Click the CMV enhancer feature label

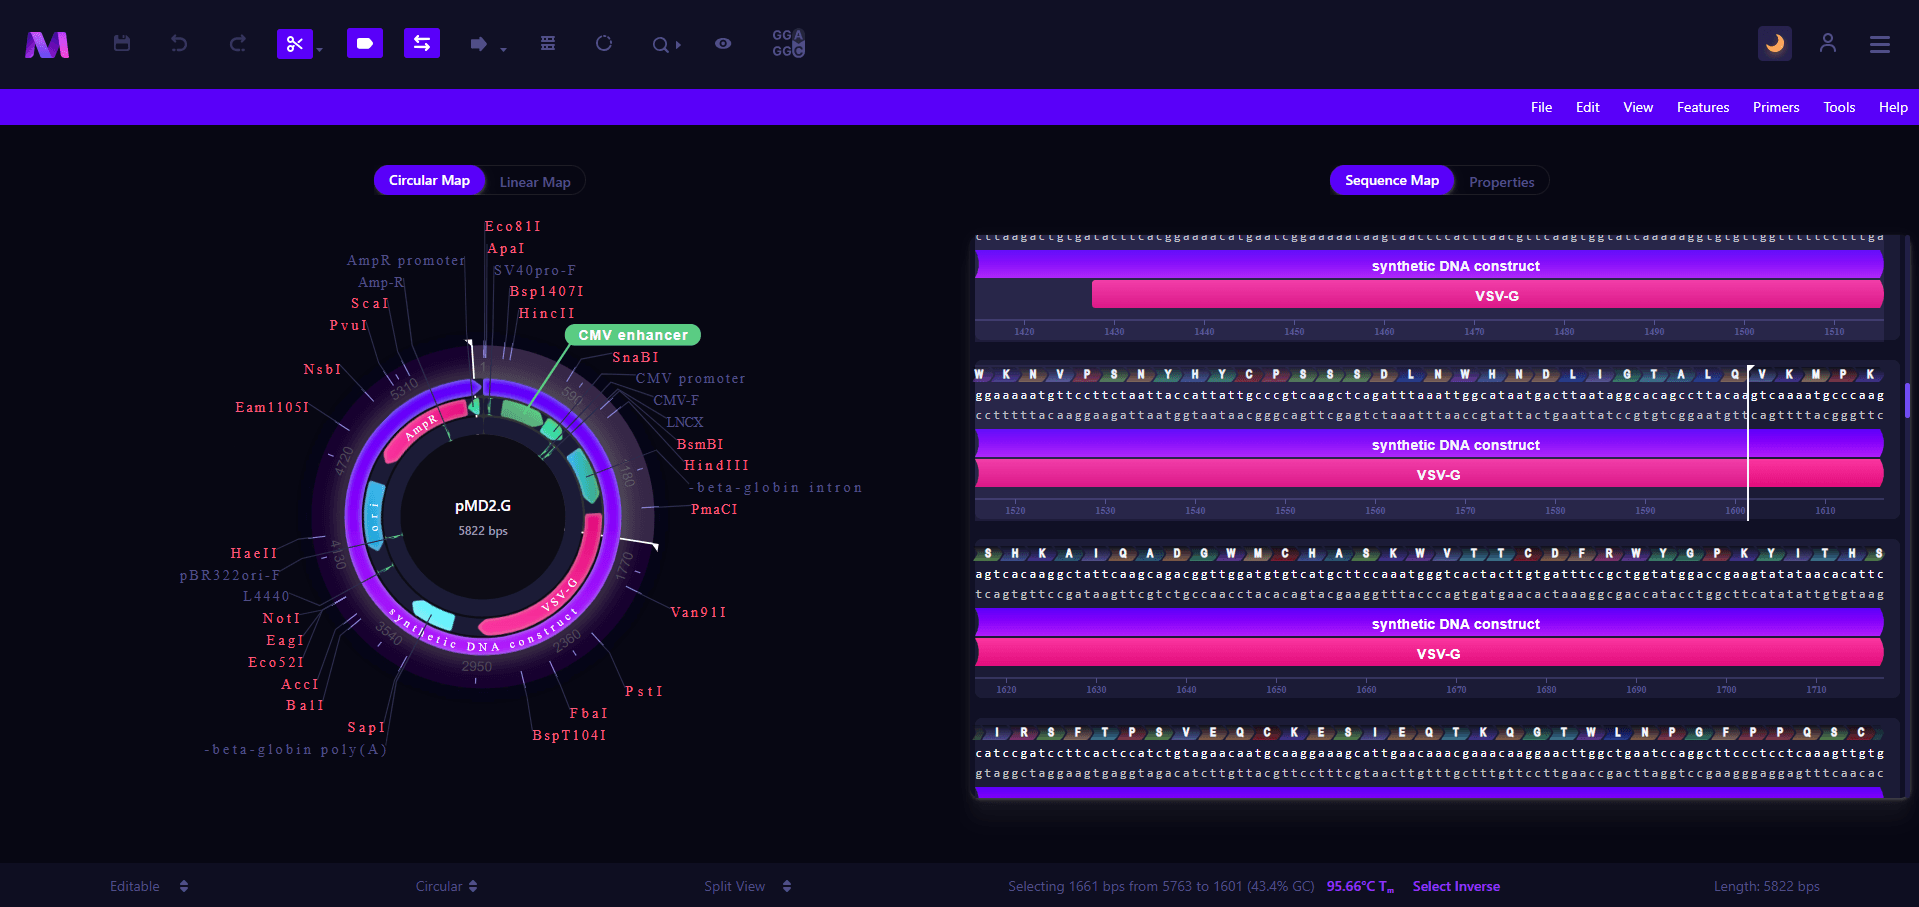(x=633, y=335)
